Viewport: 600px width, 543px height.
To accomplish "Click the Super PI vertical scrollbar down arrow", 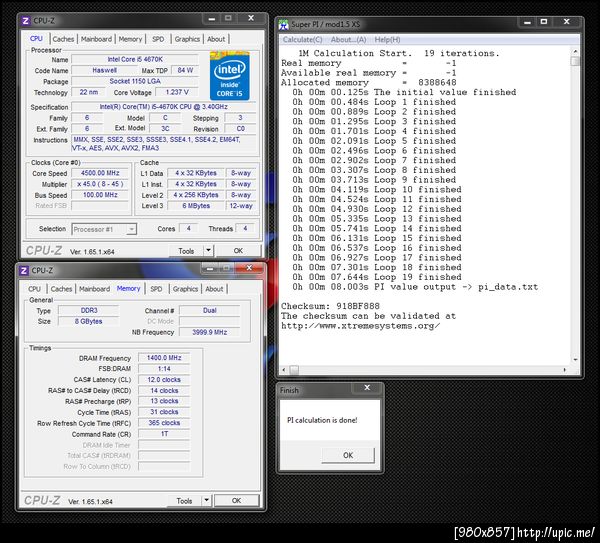I will 575,360.
